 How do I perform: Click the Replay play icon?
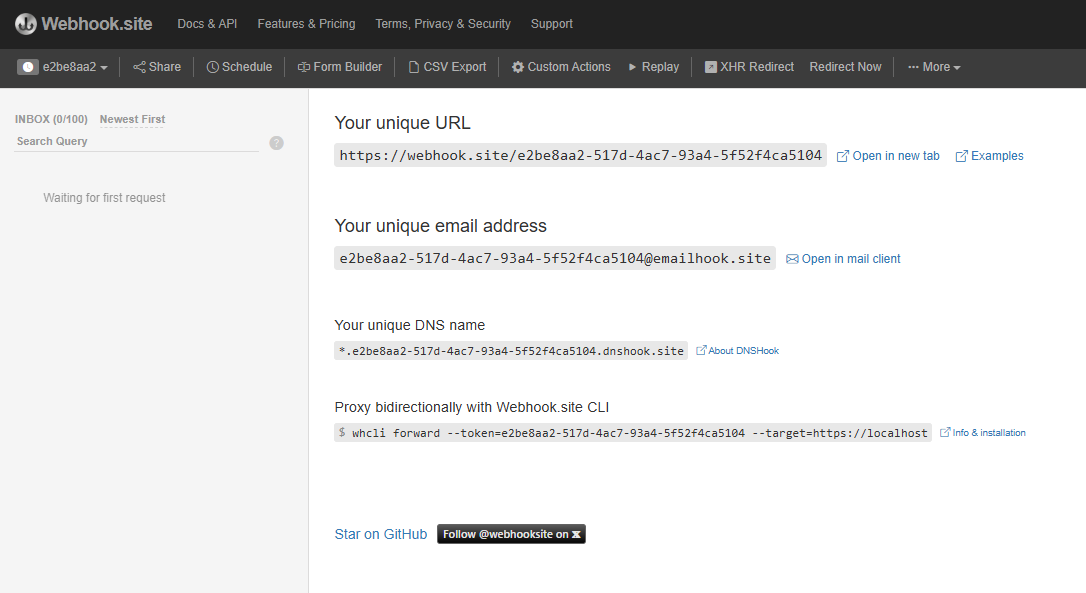click(632, 67)
